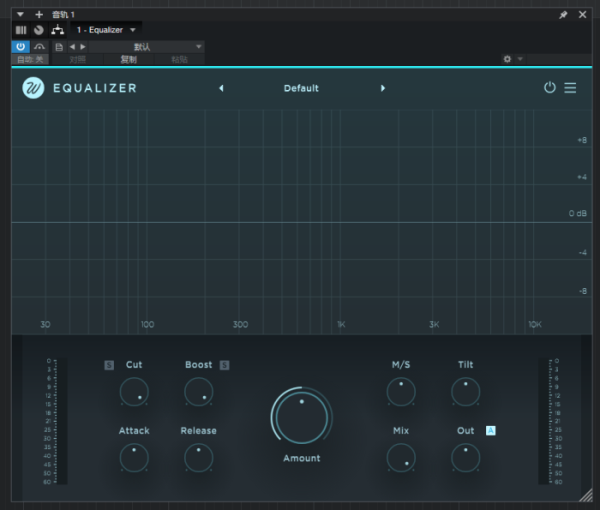Open the track menu triangle beside 音轨 1
Screen dimensions: 600x510
20,15
